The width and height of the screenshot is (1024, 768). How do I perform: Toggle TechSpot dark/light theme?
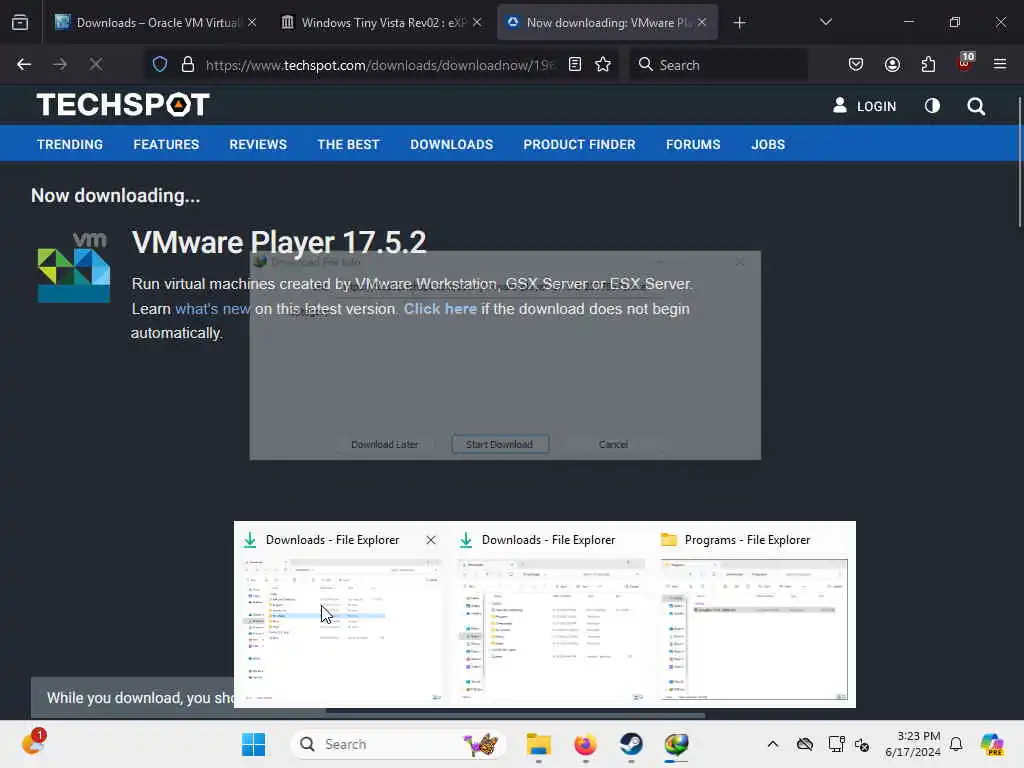[933, 106]
